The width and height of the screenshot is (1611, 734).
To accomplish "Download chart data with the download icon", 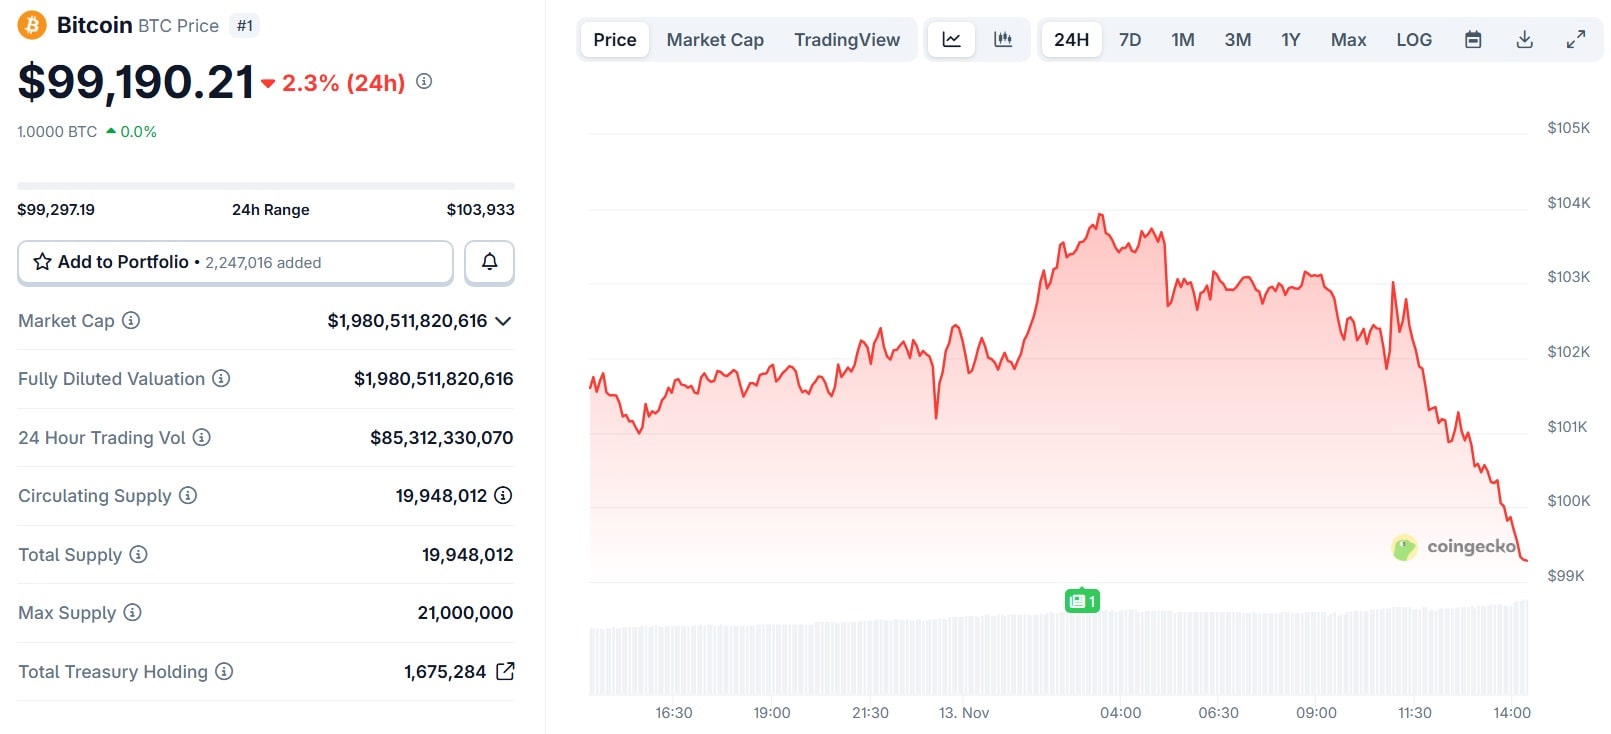I will [x=1524, y=40].
